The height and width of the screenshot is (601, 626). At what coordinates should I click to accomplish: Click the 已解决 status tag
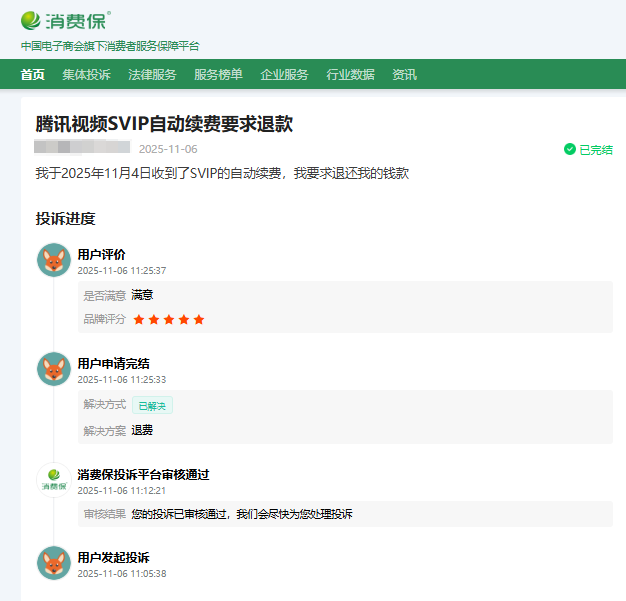pos(152,405)
